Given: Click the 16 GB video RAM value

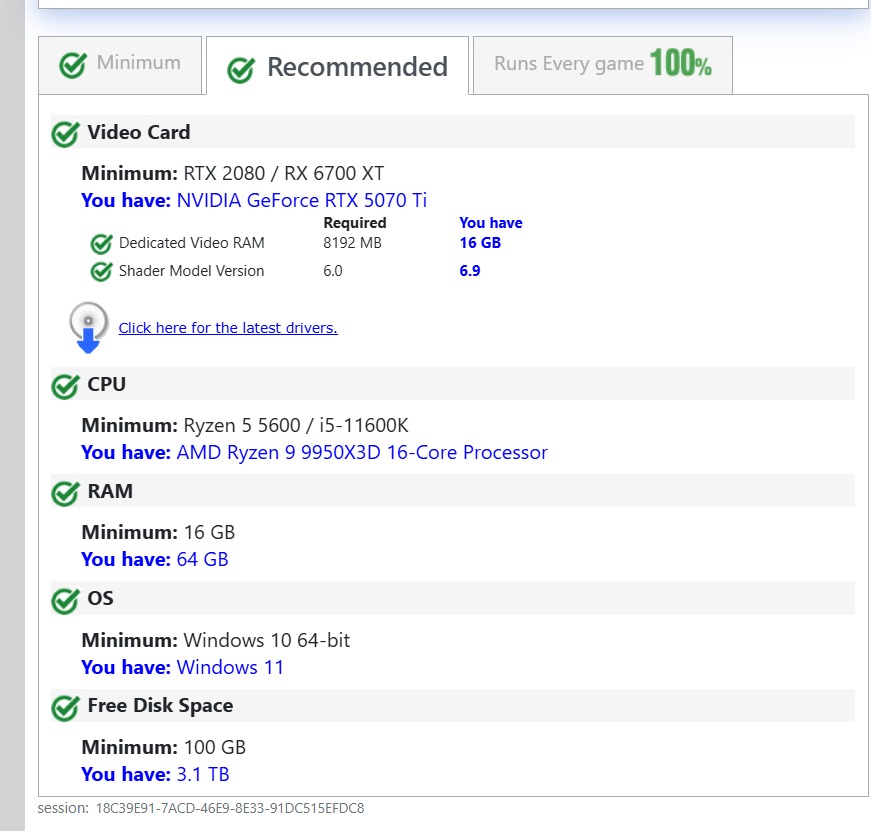Looking at the screenshot, I should (480, 243).
